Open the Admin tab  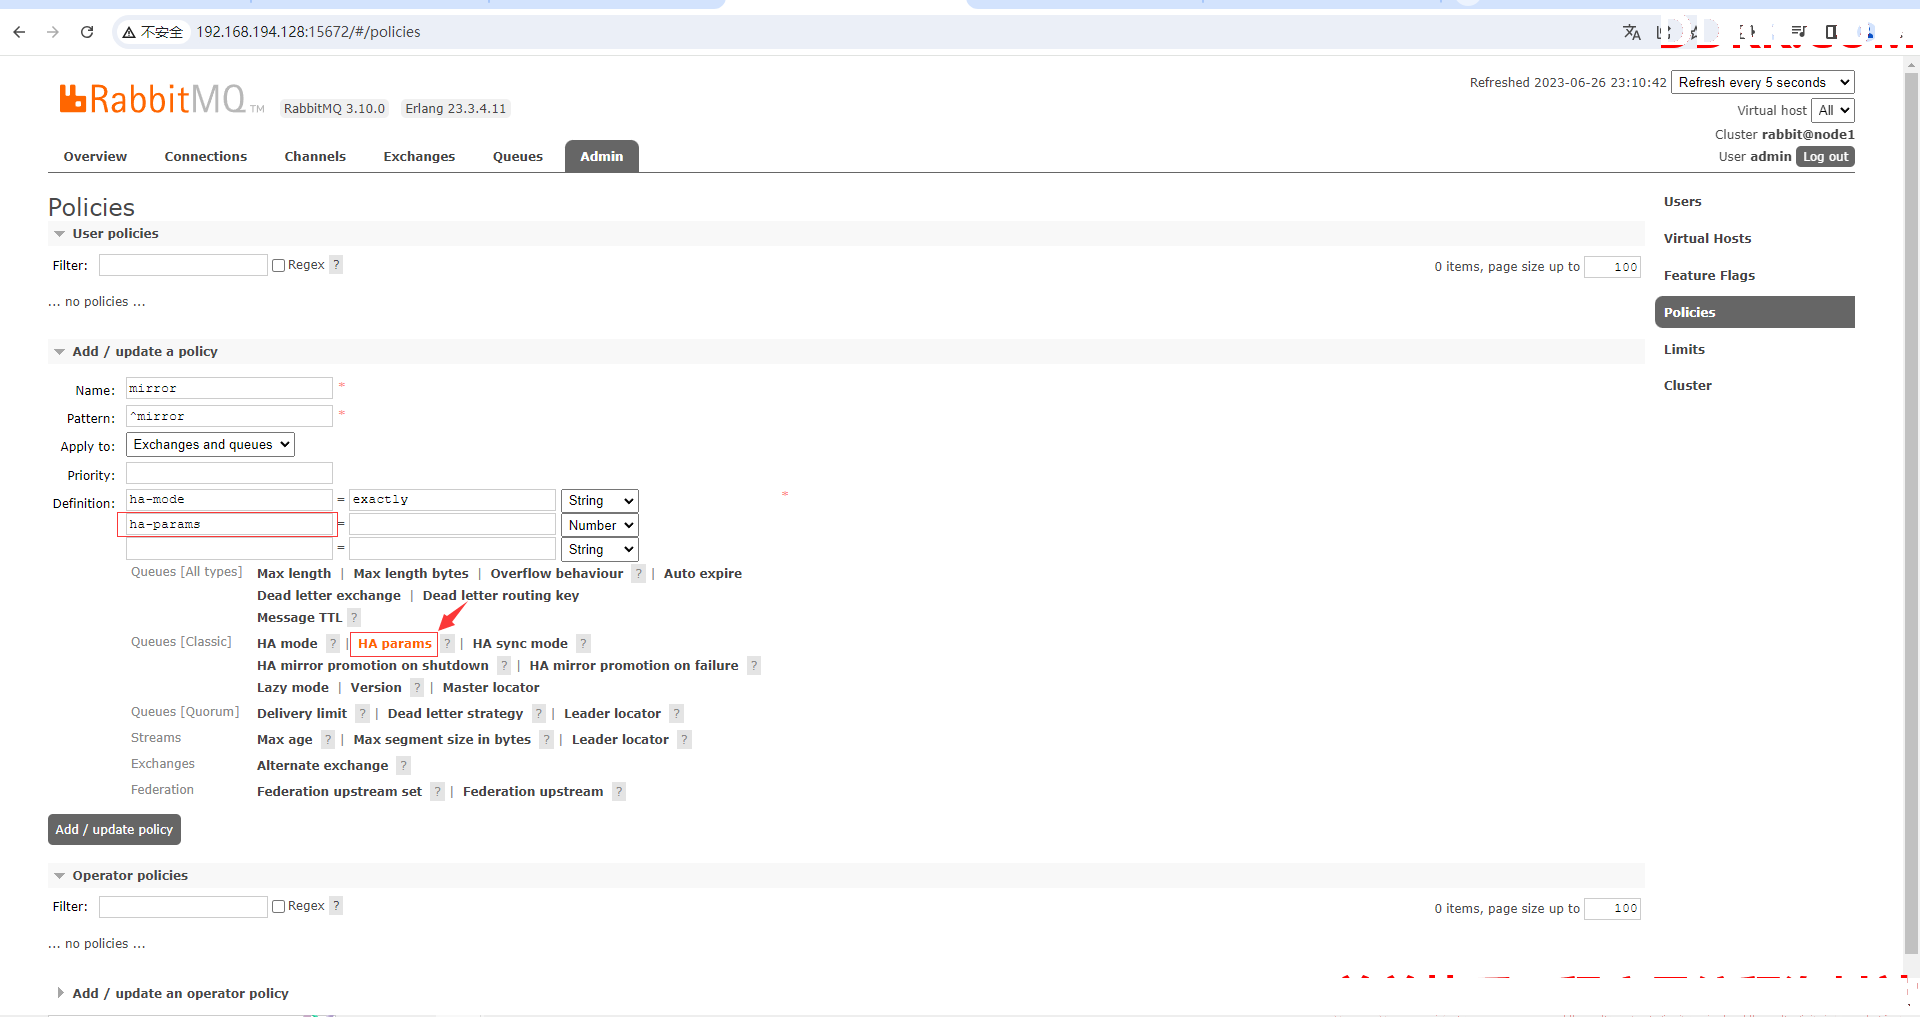click(602, 157)
